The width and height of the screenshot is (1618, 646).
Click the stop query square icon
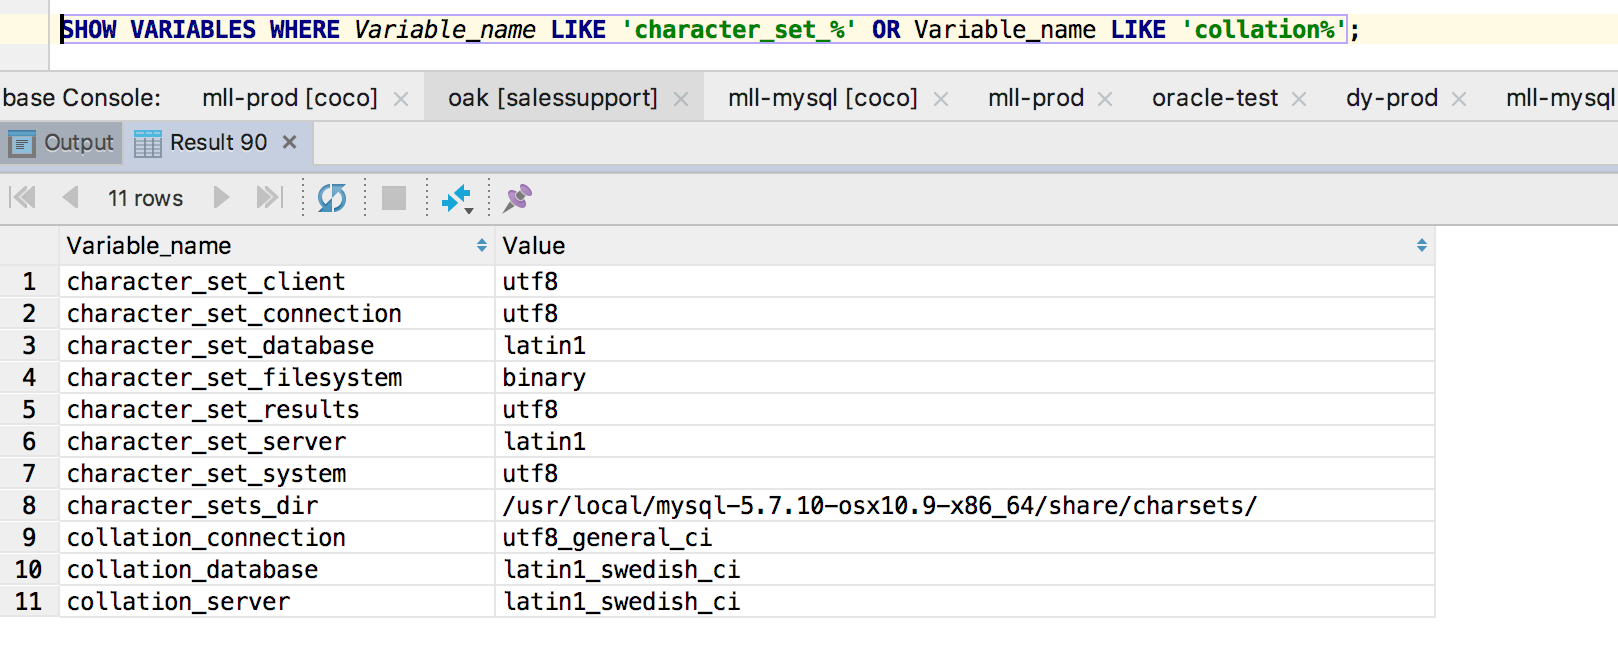pos(394,198)
